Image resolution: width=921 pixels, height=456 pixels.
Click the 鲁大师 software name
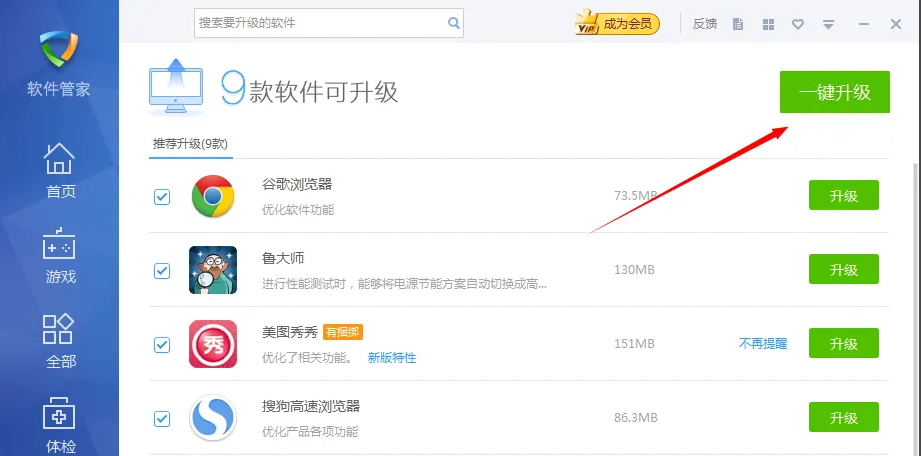pyautogui.click(x=283, y=258)
